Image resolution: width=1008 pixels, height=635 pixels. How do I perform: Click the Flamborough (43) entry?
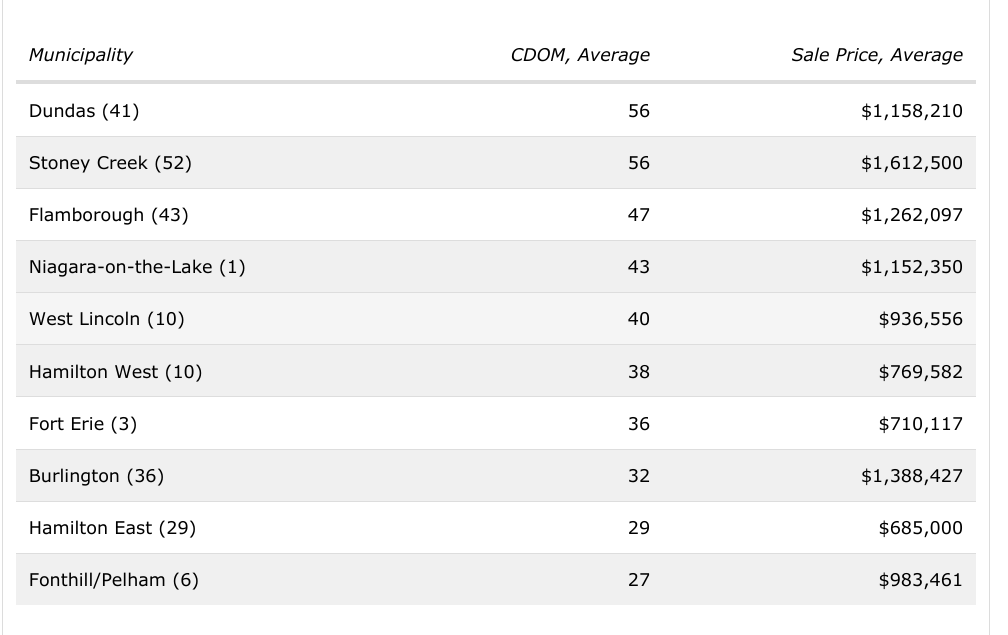pyautogui.click(x=109, y=215)
